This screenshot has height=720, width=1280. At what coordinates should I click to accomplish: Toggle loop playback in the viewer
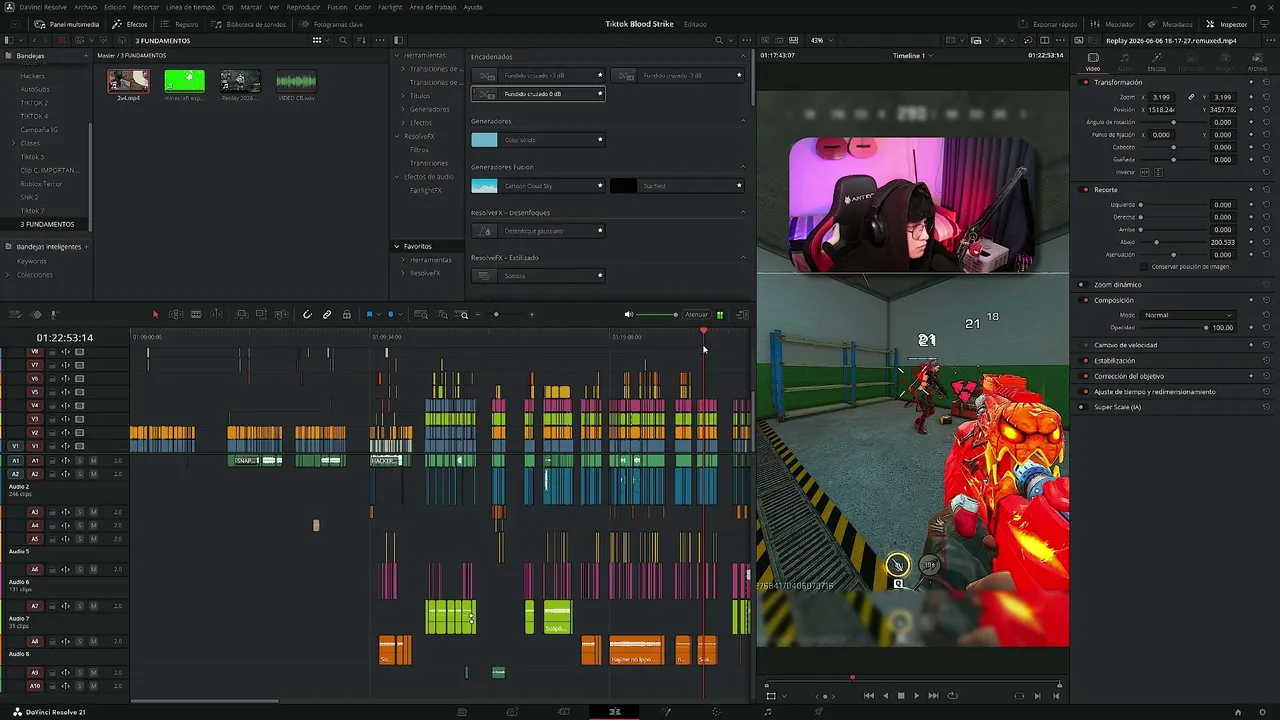click(x=952, y=696)
